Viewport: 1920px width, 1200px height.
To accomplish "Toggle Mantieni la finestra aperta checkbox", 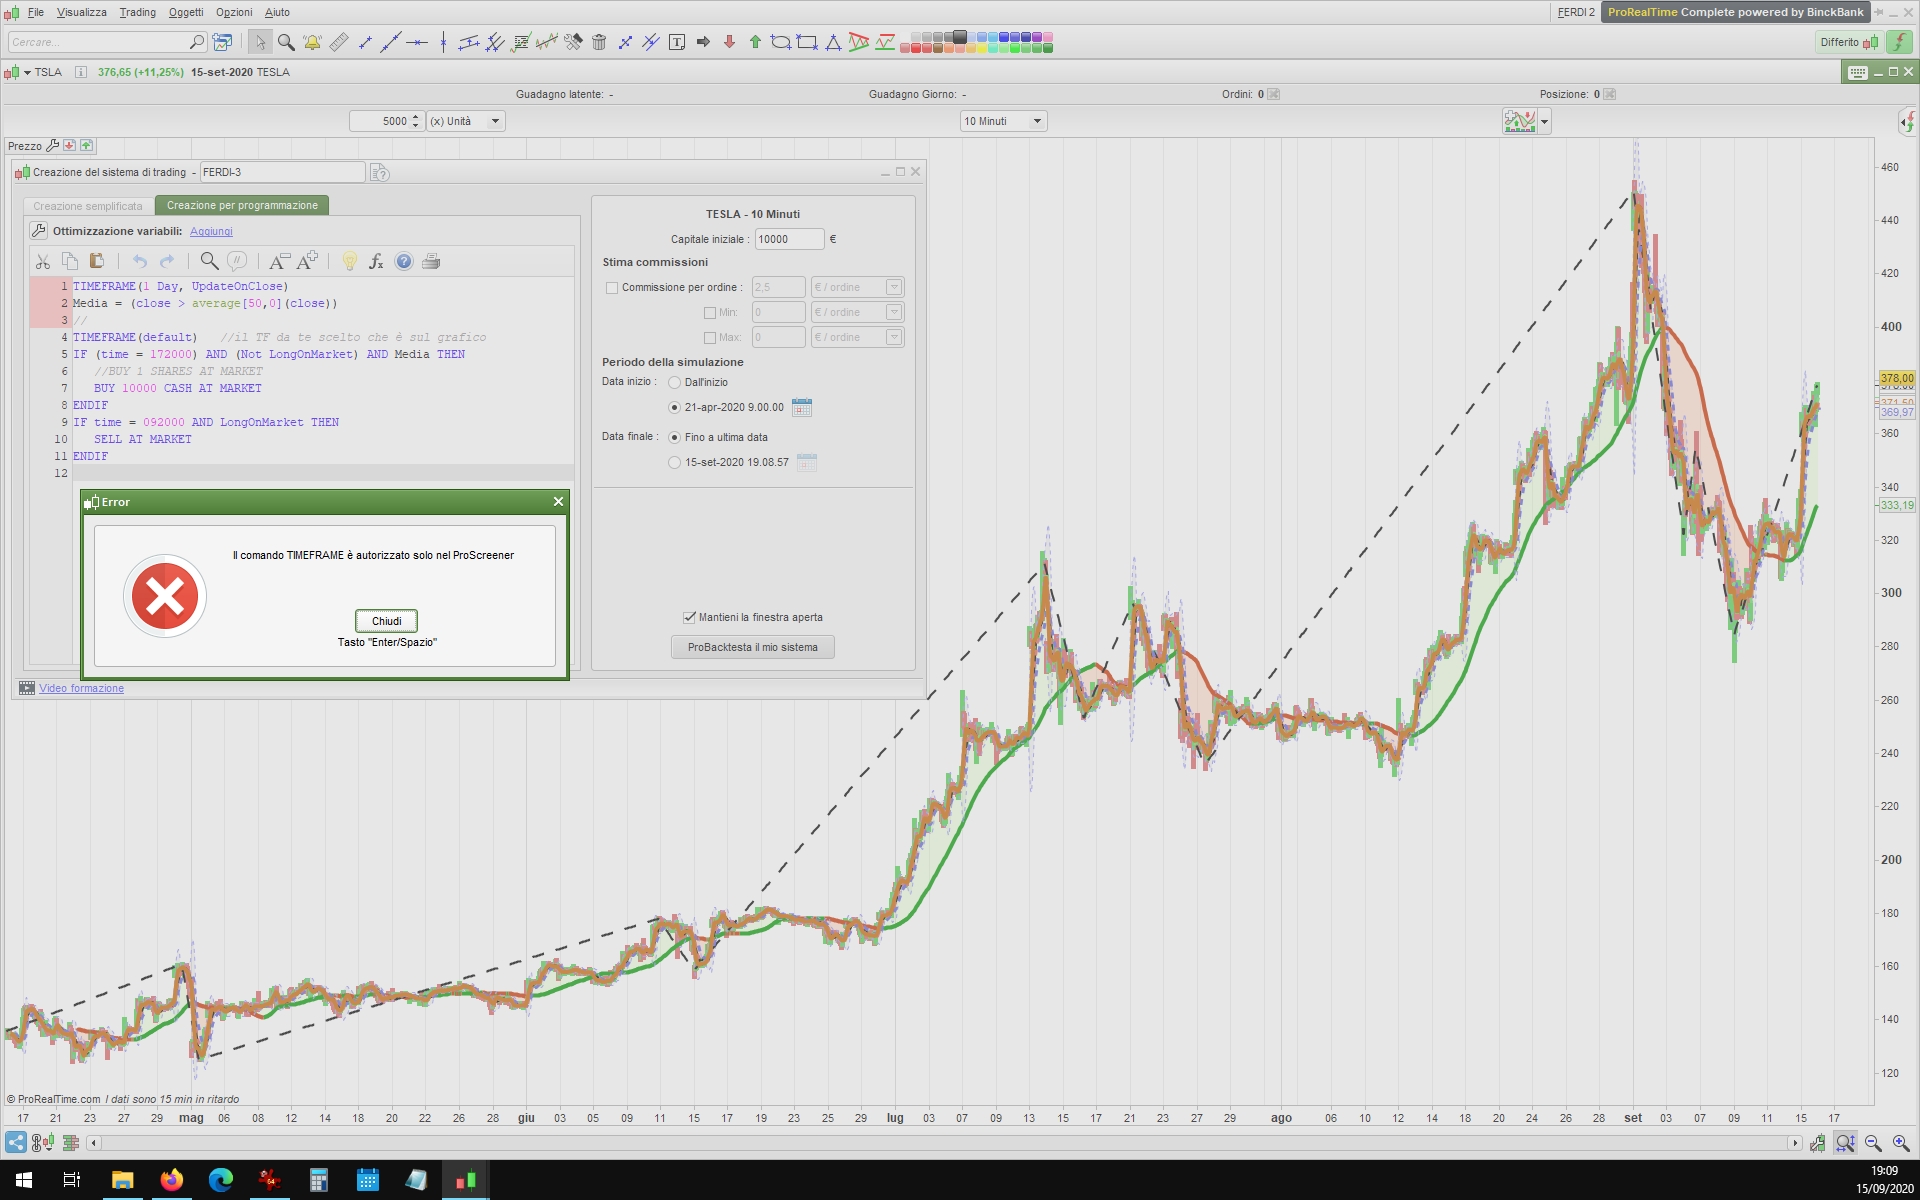I will 689,617.
